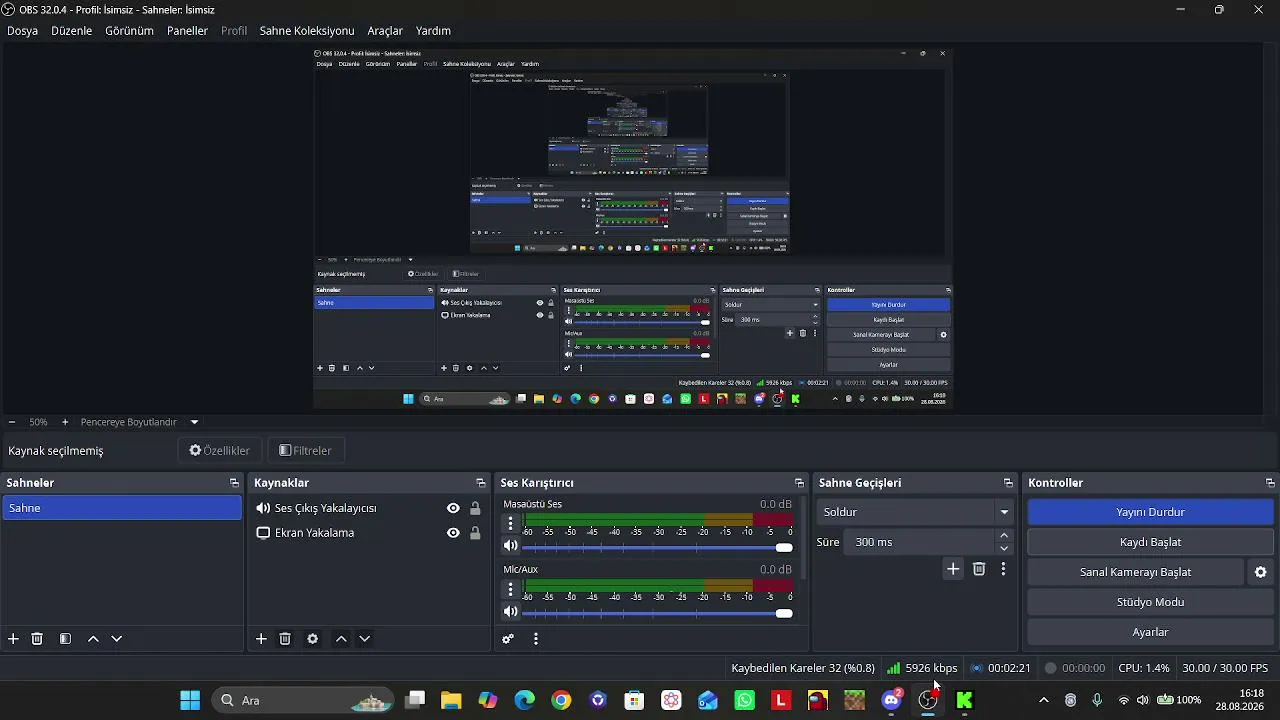Viewport: 1280px width, 720px height.
Task: Remove scene transition trash icon
Action: [979, 569]
